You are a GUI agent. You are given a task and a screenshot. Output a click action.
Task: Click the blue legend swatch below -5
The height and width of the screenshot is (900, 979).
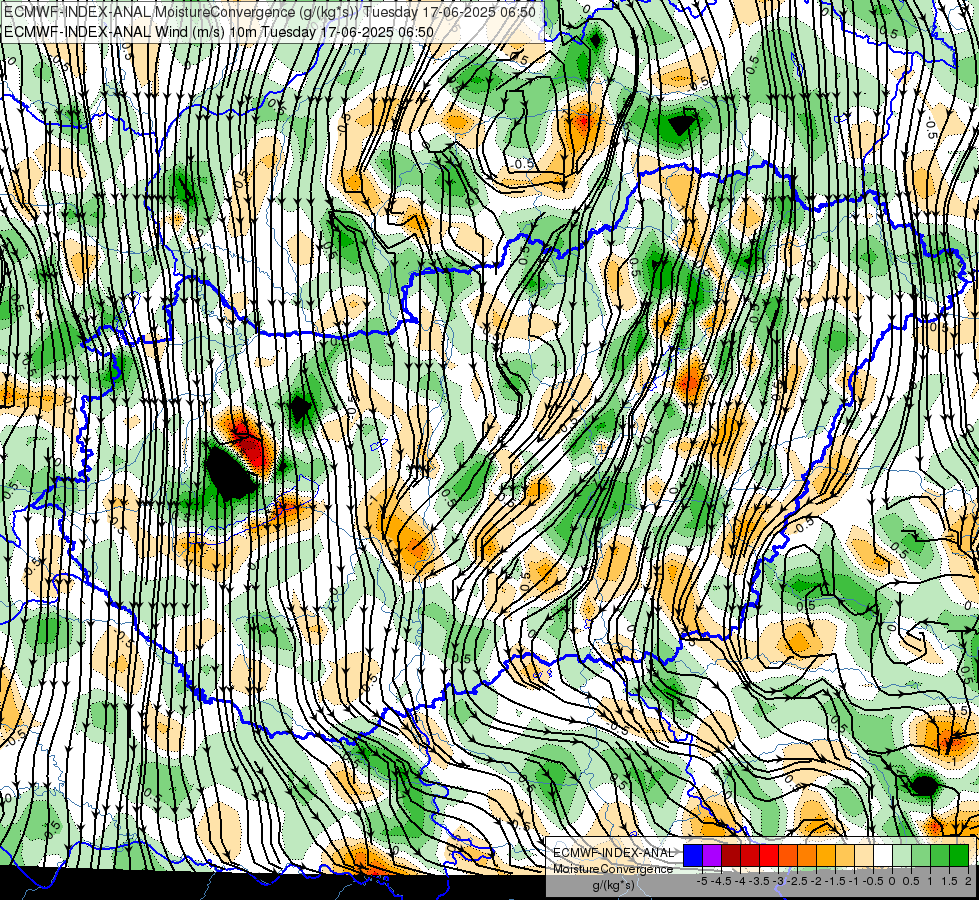click(693, 855)
